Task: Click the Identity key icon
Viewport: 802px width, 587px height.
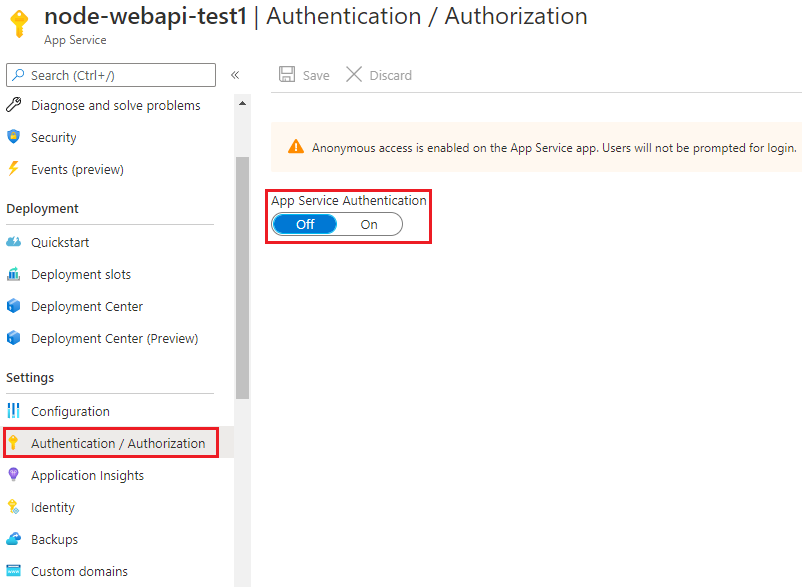Action: pyautogui.click(x=14, y=507)
